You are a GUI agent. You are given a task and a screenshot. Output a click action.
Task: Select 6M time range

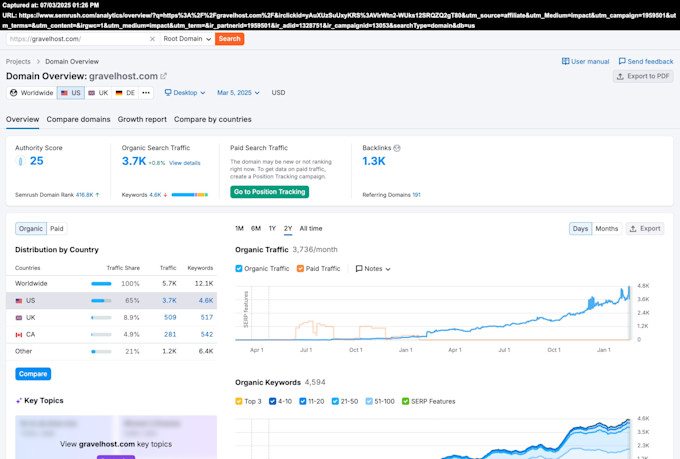click(x=256, y=229)
